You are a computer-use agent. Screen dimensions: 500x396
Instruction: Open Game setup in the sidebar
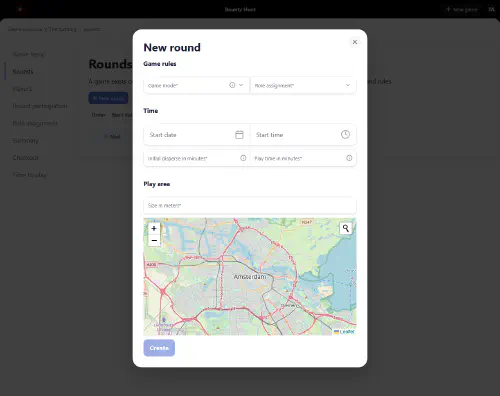[29, 54]
